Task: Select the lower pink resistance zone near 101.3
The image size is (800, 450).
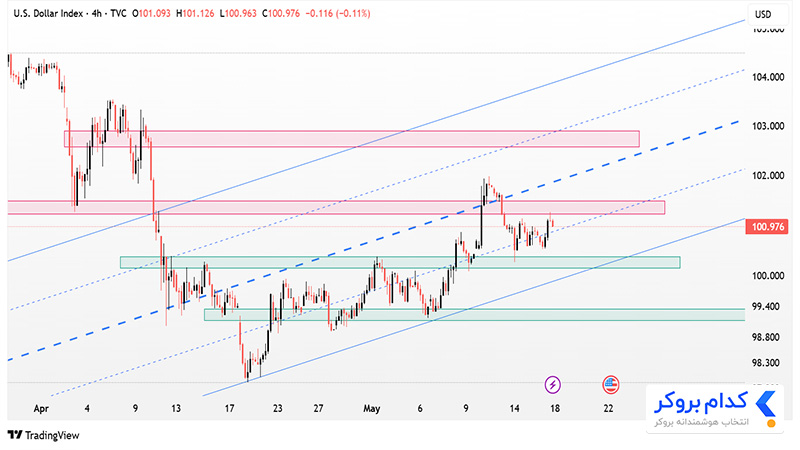Action: [x=336, y=207]
